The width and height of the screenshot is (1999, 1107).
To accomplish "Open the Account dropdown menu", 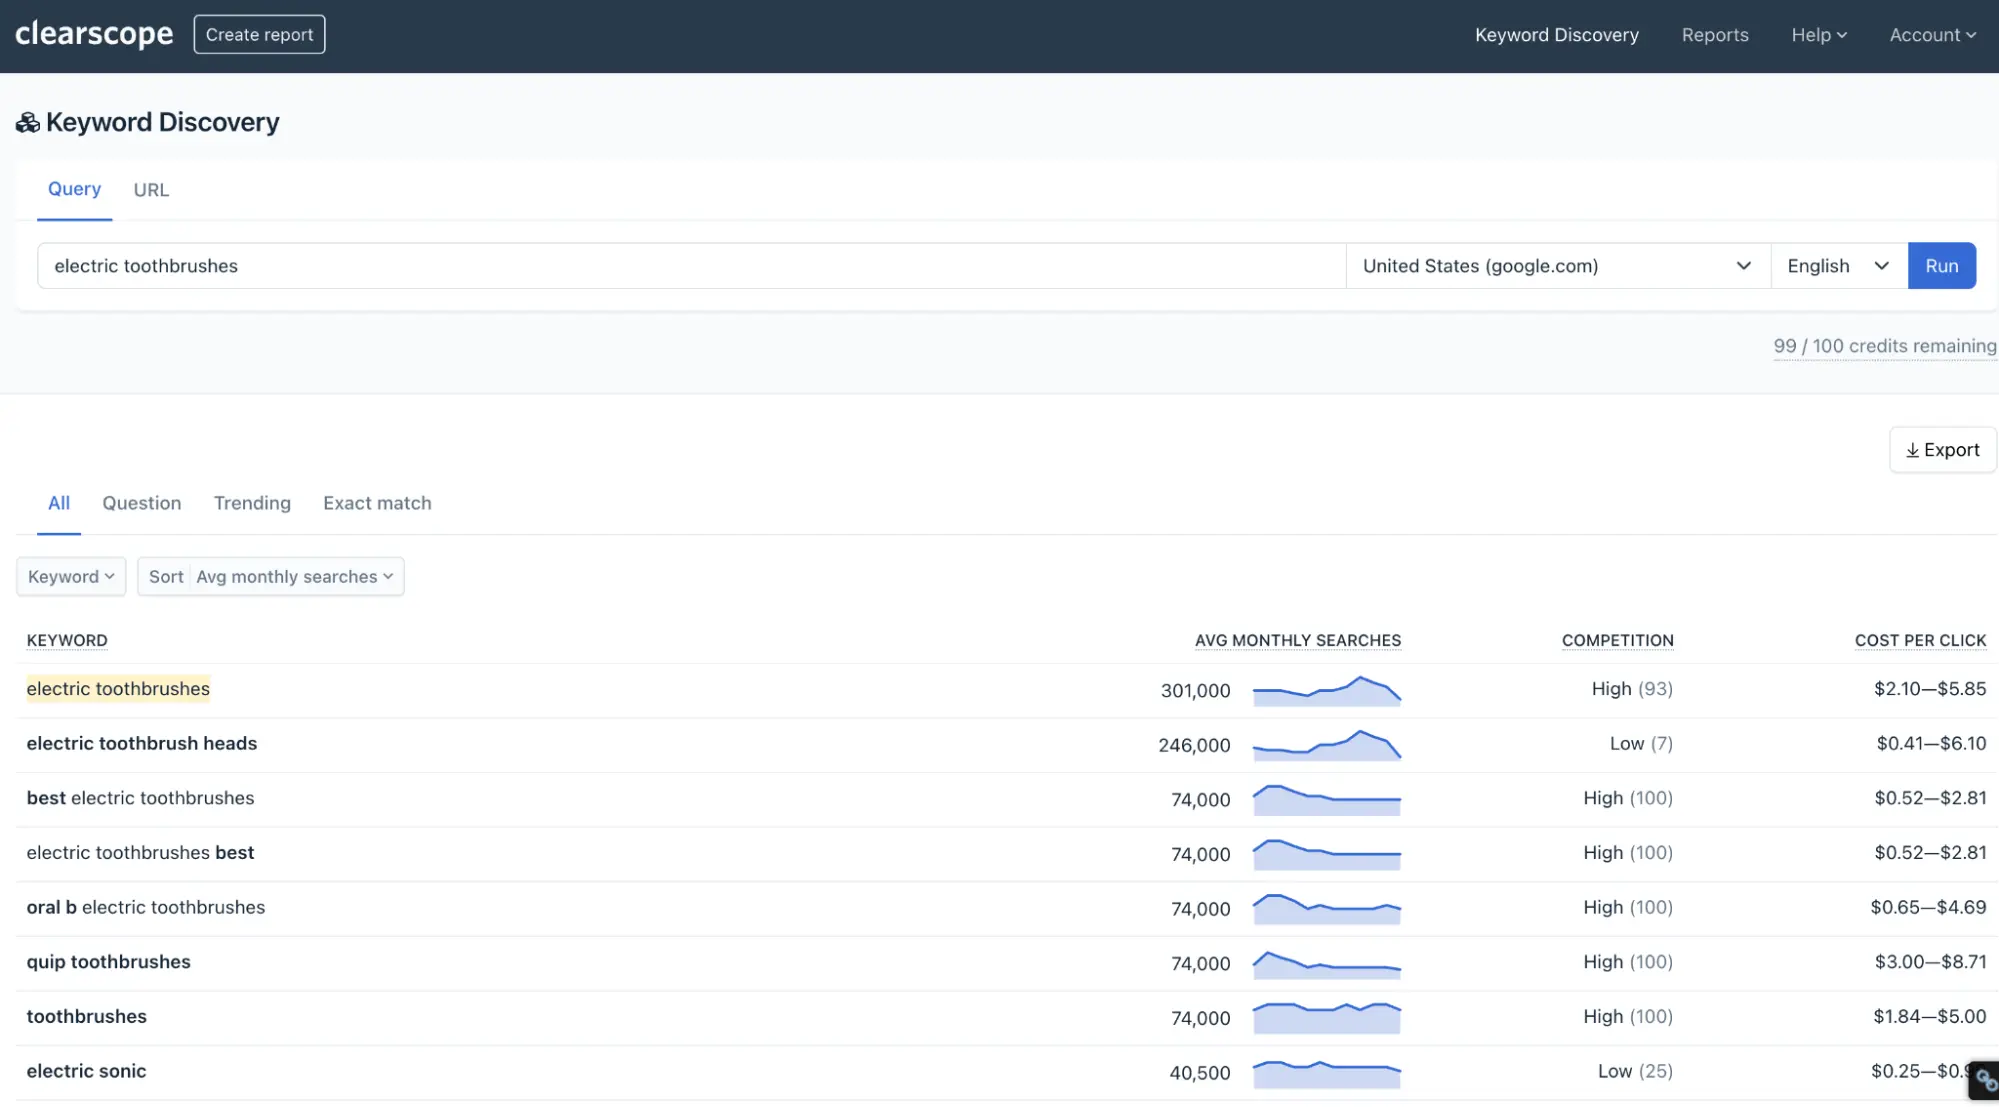I will (1931, 35).
